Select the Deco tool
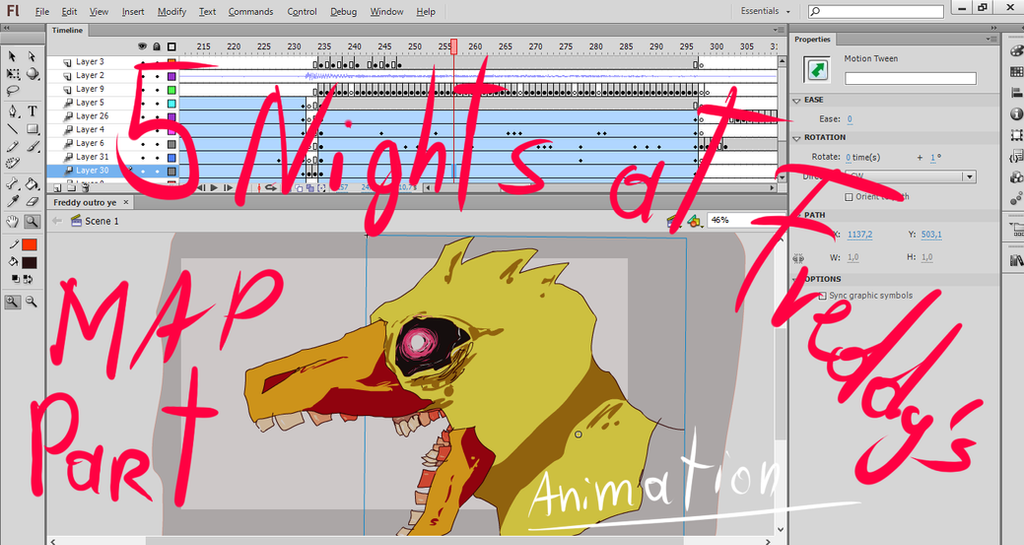The width and height of the screenshot is (1024, 545). tap(12, 163)
